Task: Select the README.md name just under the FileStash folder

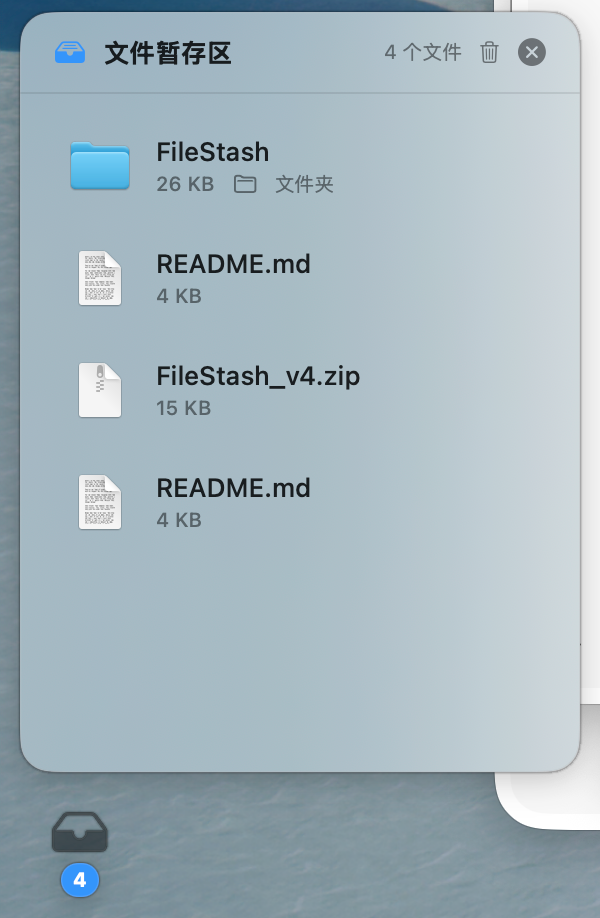Action: pyautogui.click(x=233, y=264)
